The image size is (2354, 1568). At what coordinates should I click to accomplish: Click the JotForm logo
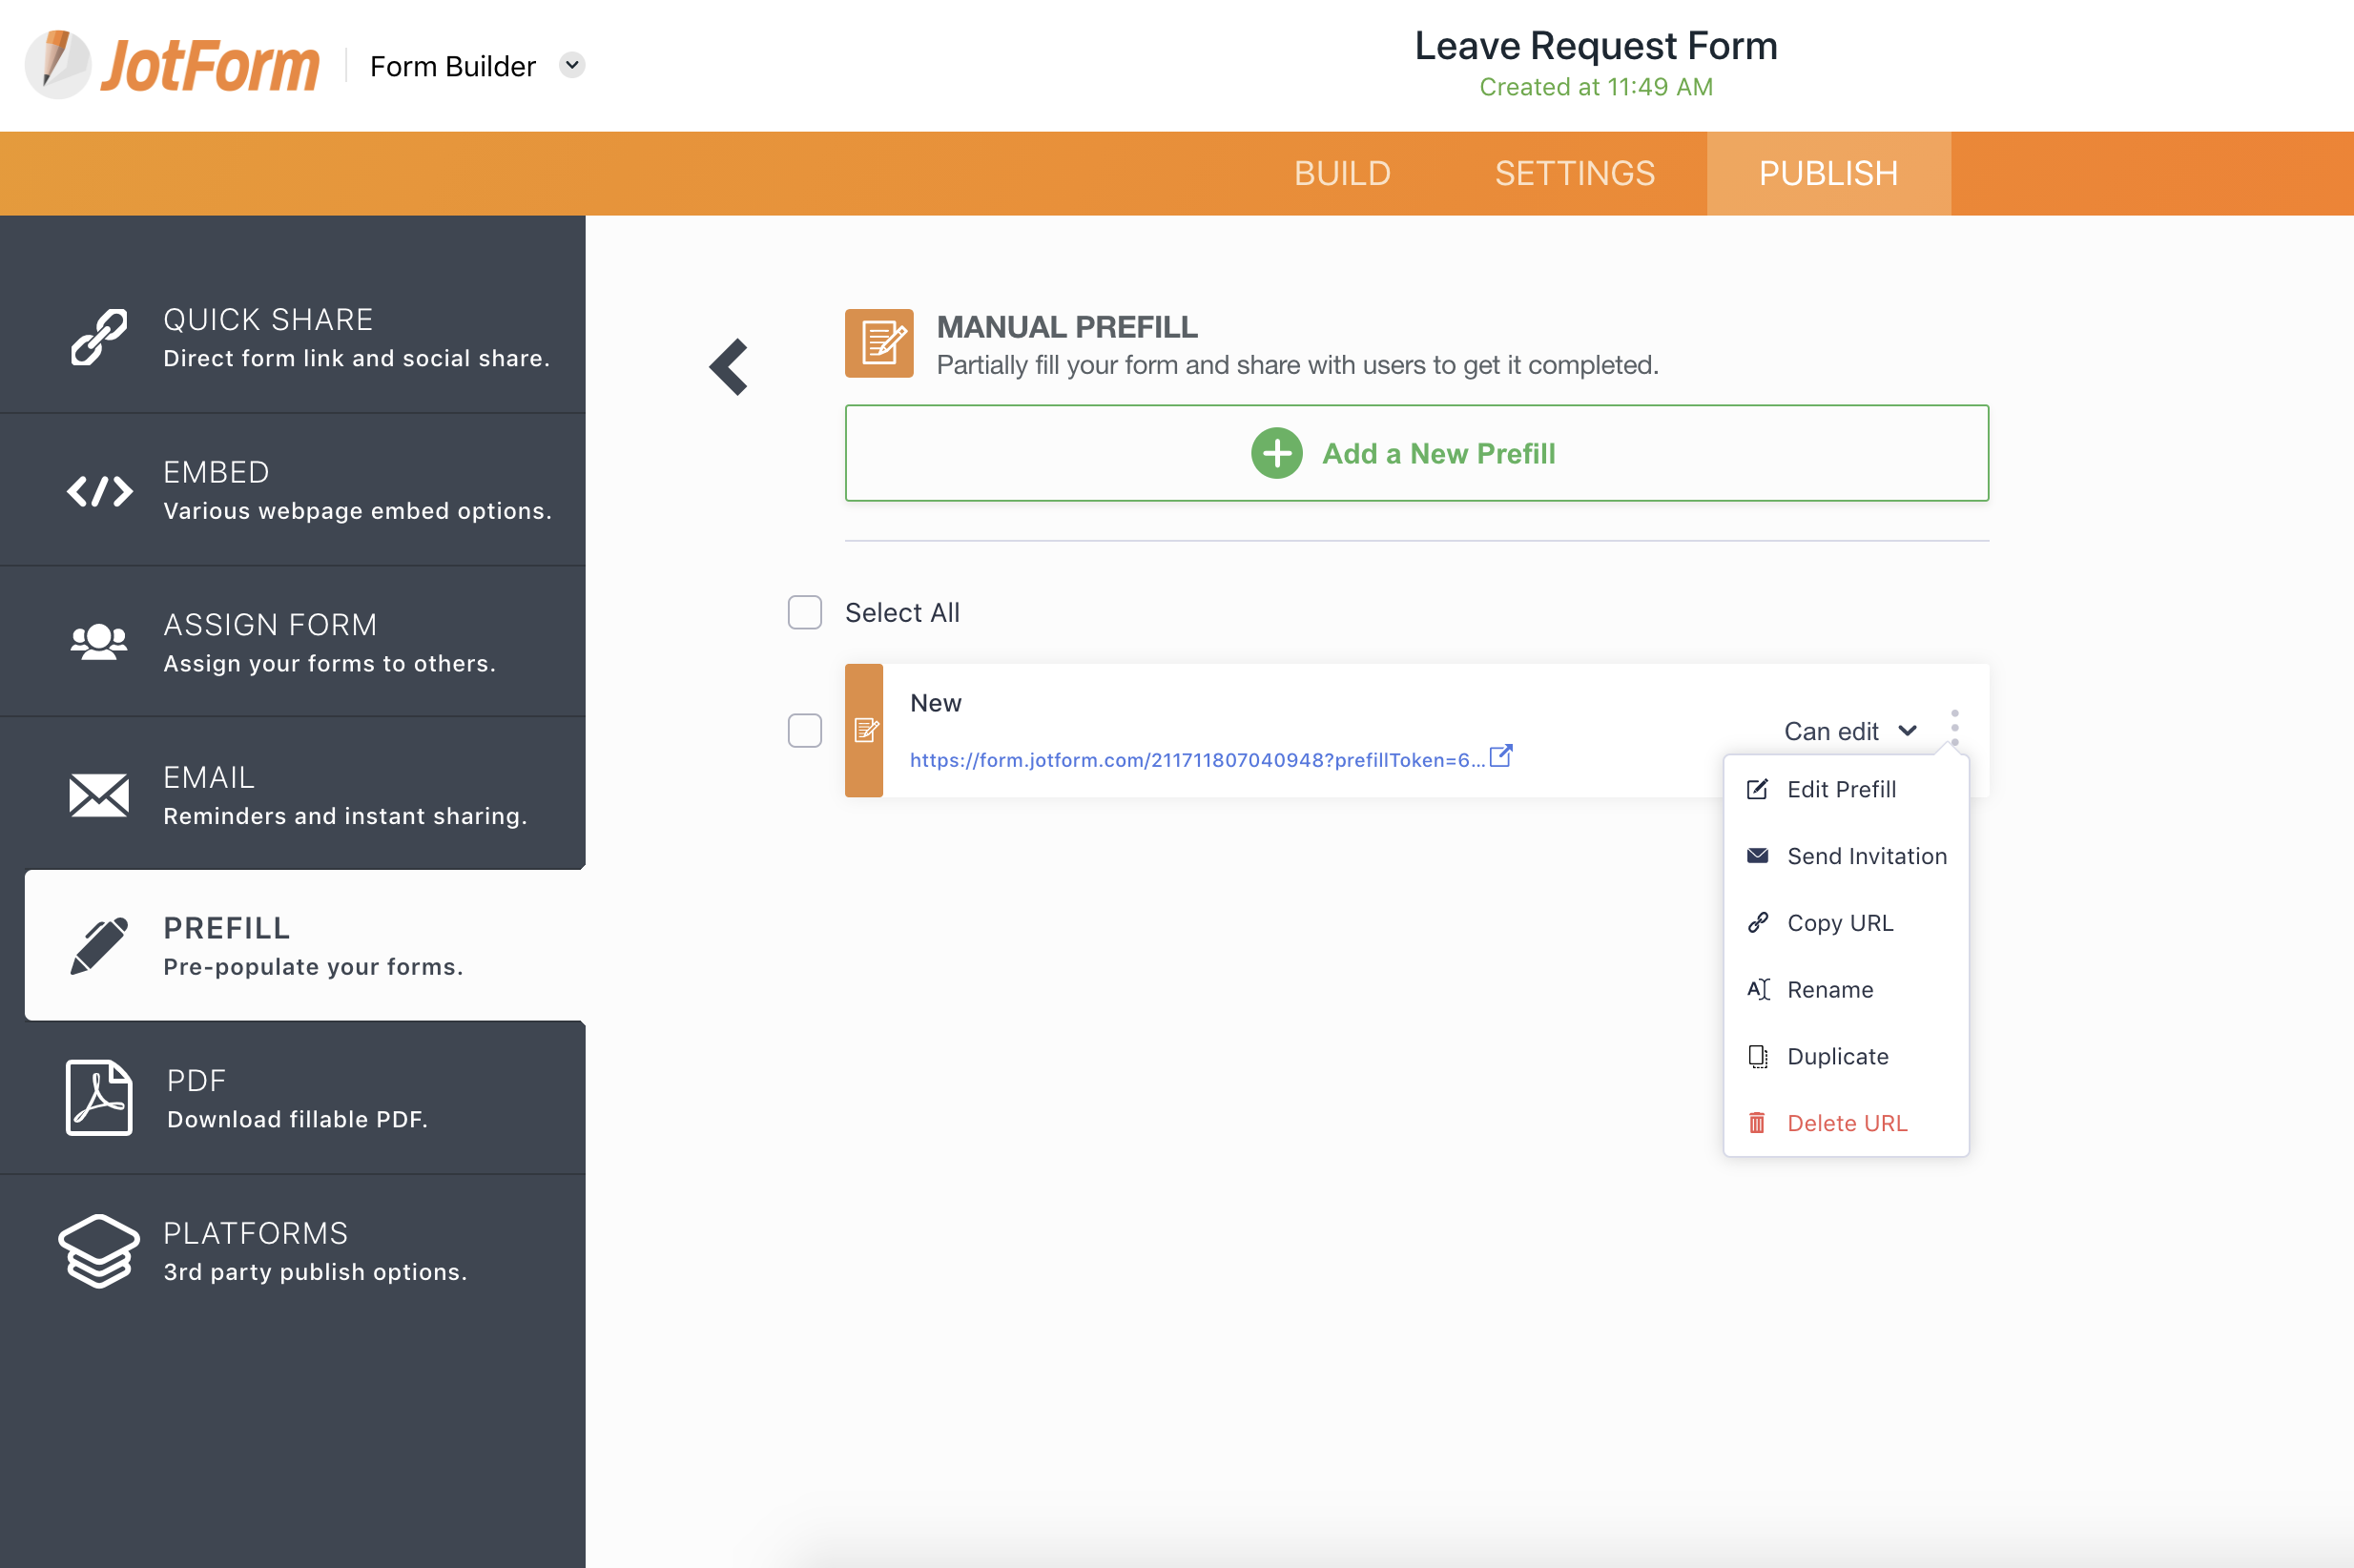(x=172, y=65)
